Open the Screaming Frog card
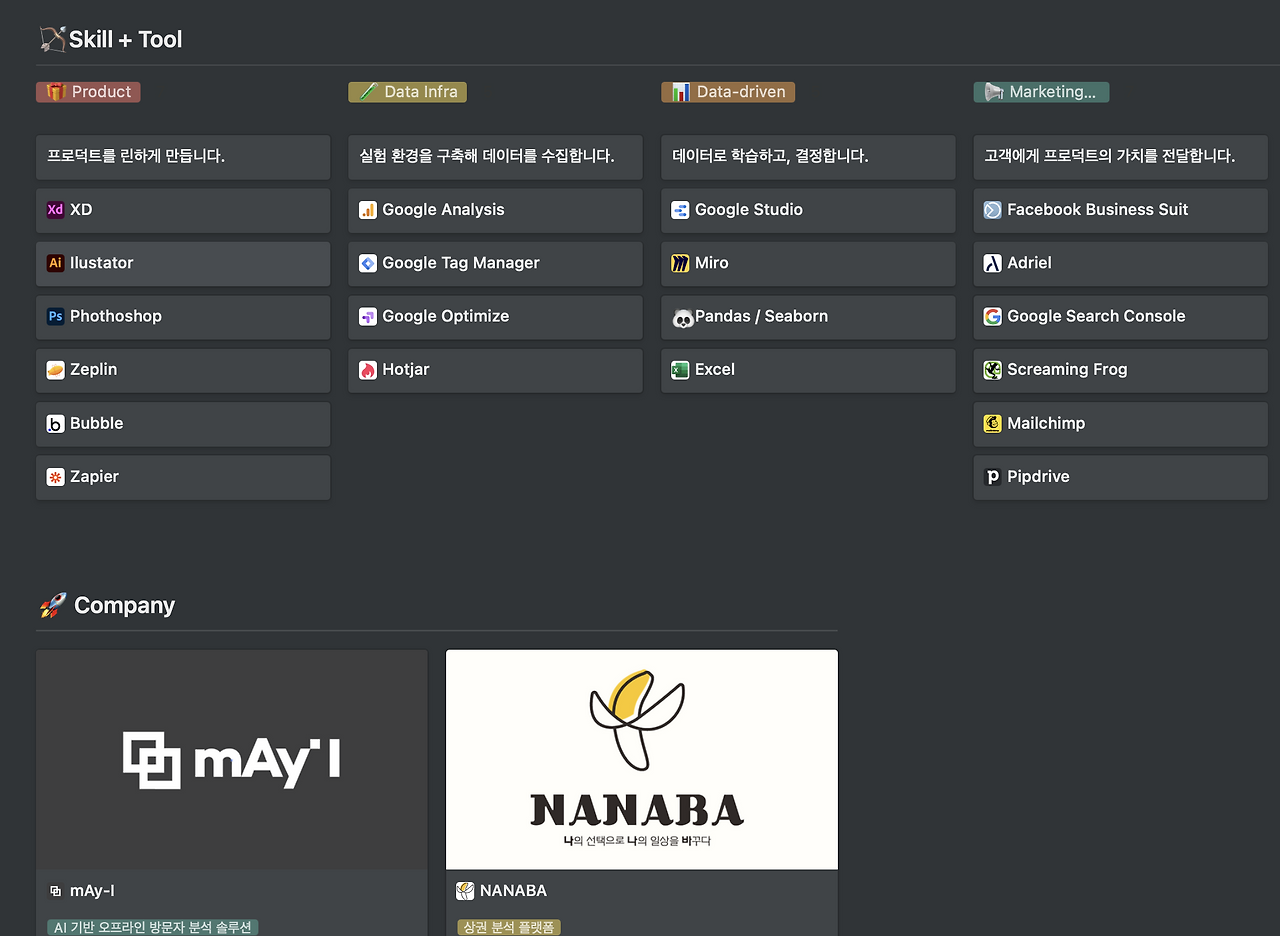The width and height of the screenshot is (1280, 936). point(1121,371)
